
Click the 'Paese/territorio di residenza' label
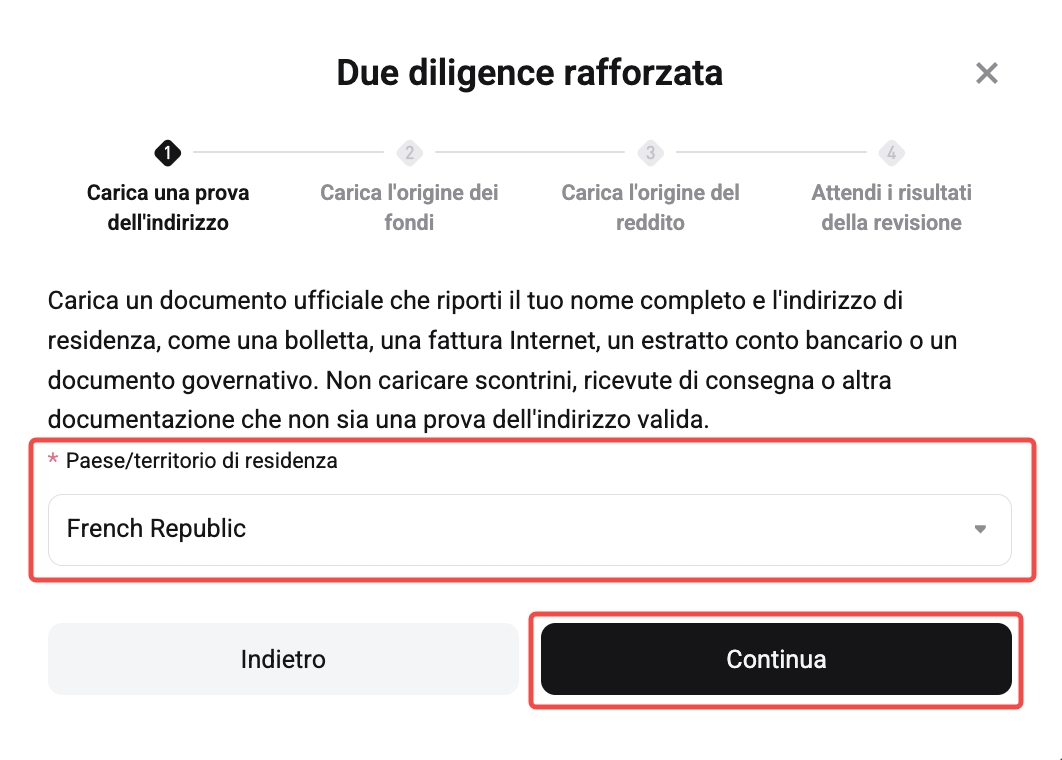202,461
